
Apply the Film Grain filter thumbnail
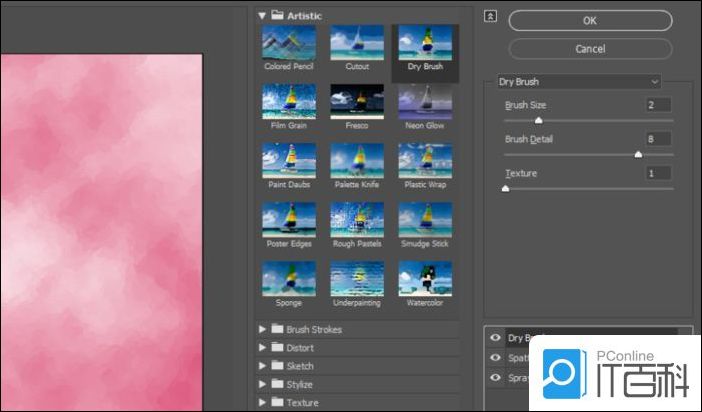pos(289,102)
